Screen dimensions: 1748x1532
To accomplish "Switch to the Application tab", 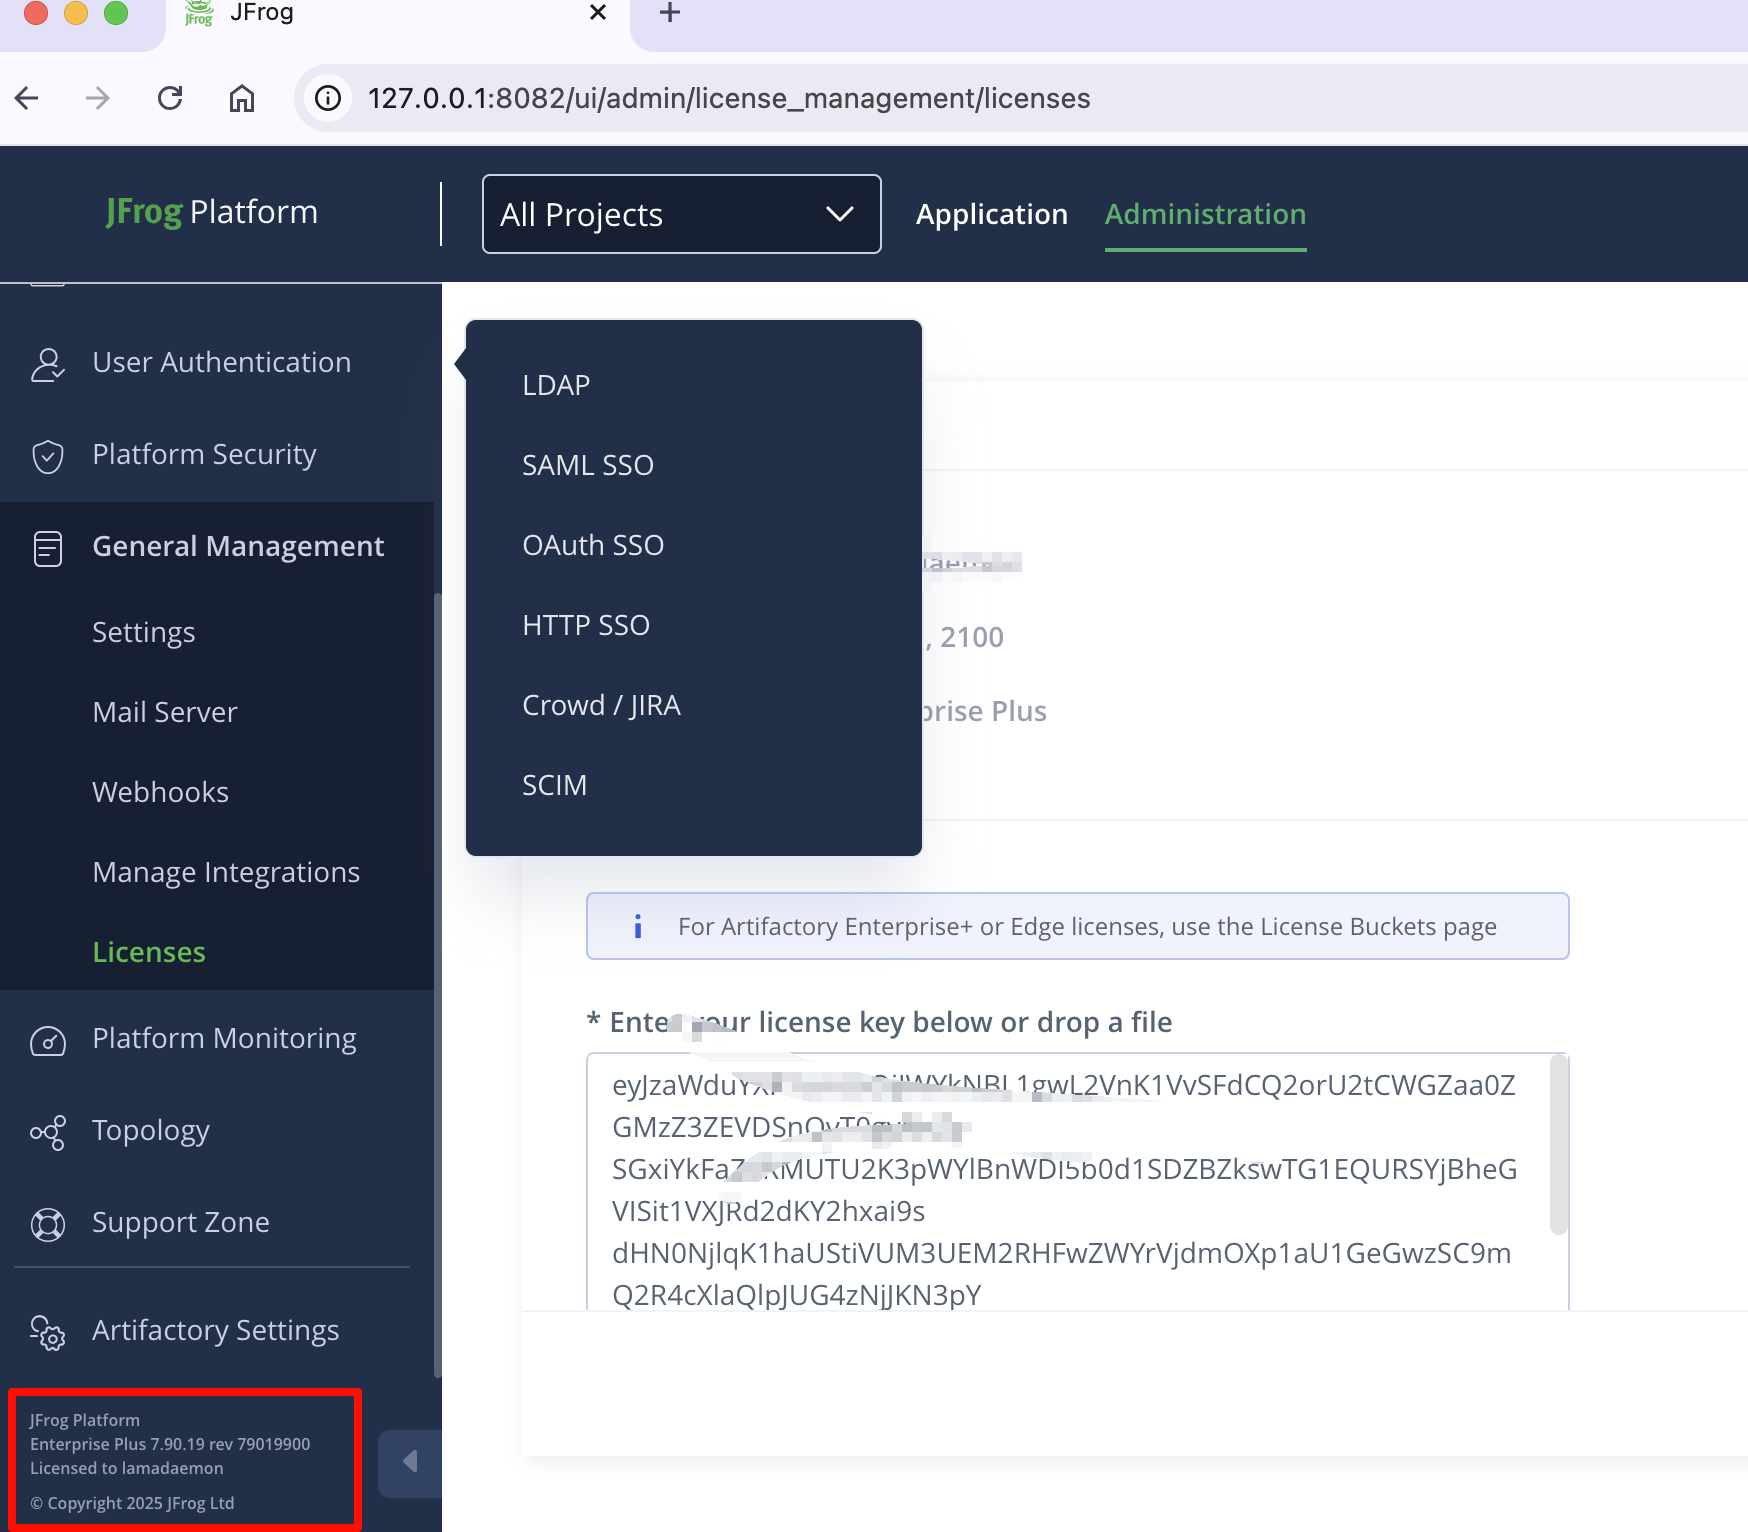I will [991, 214].
